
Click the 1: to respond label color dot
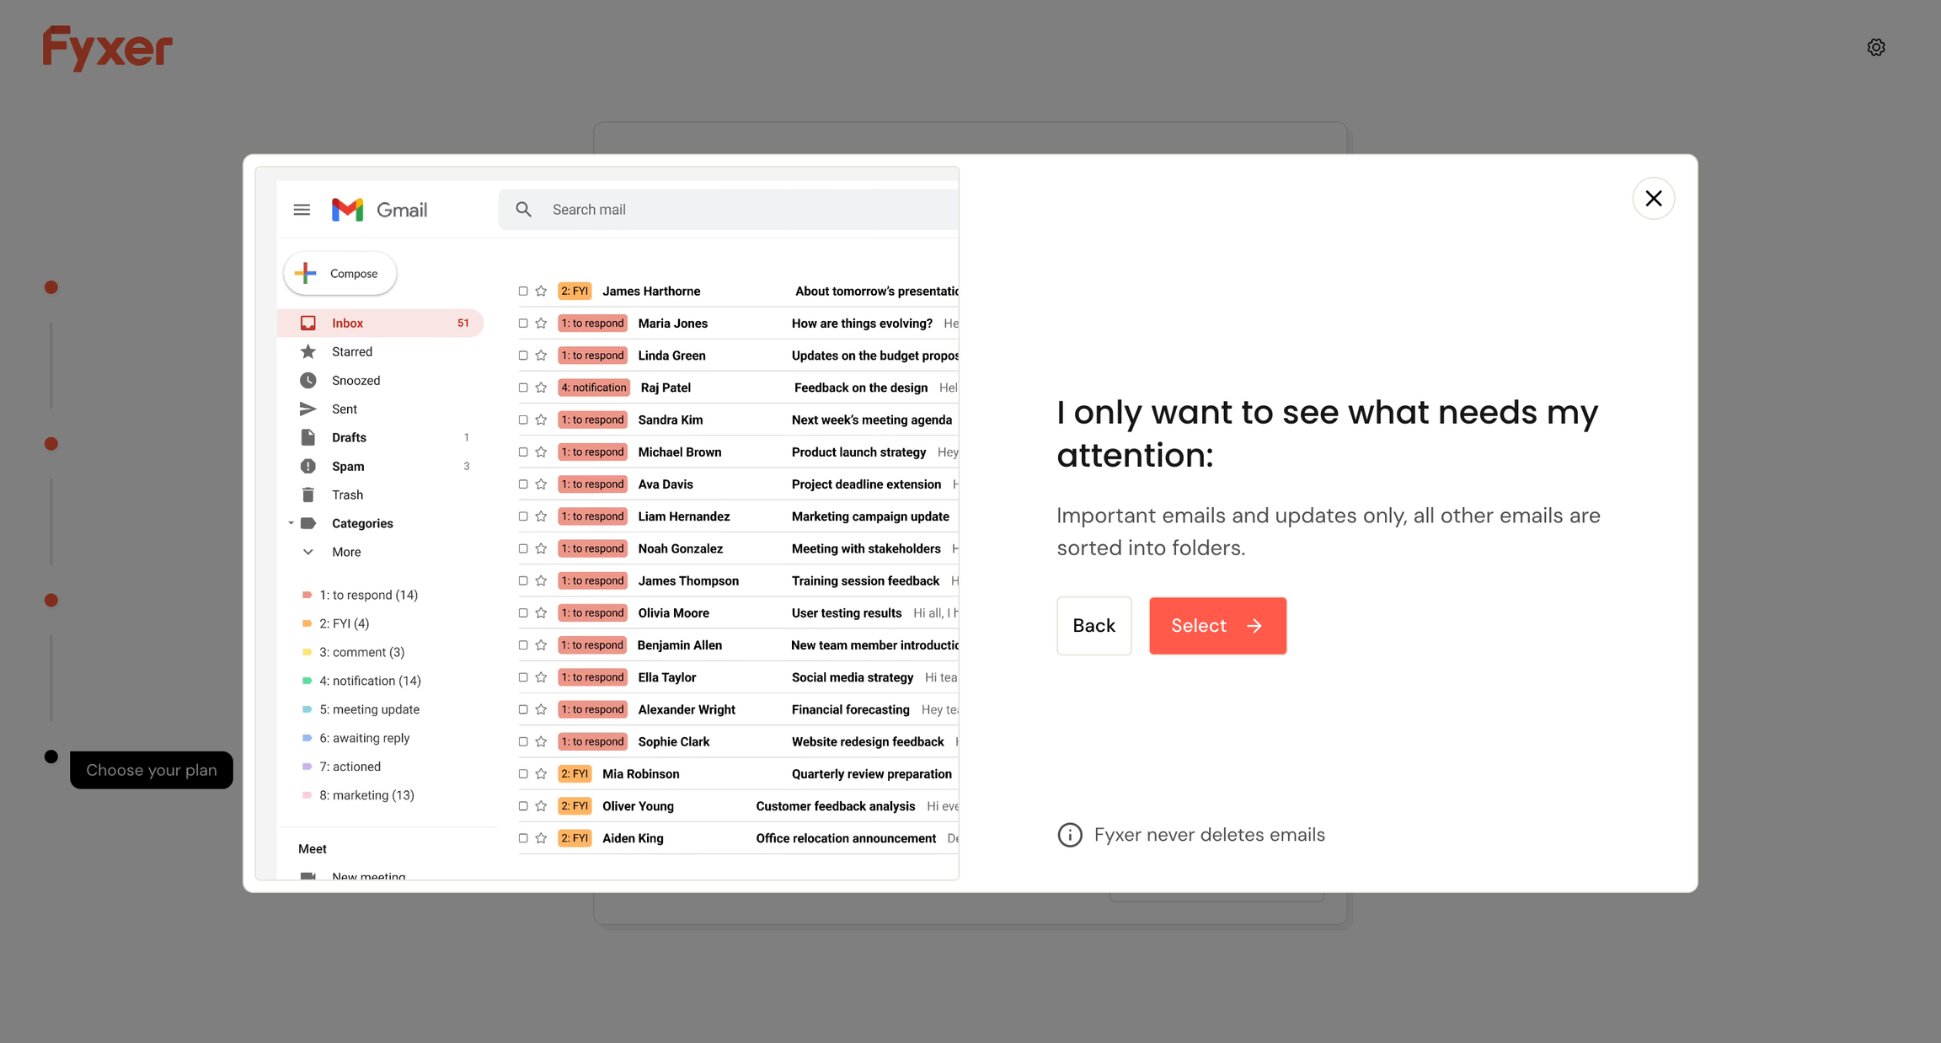(x=306, y=594)
